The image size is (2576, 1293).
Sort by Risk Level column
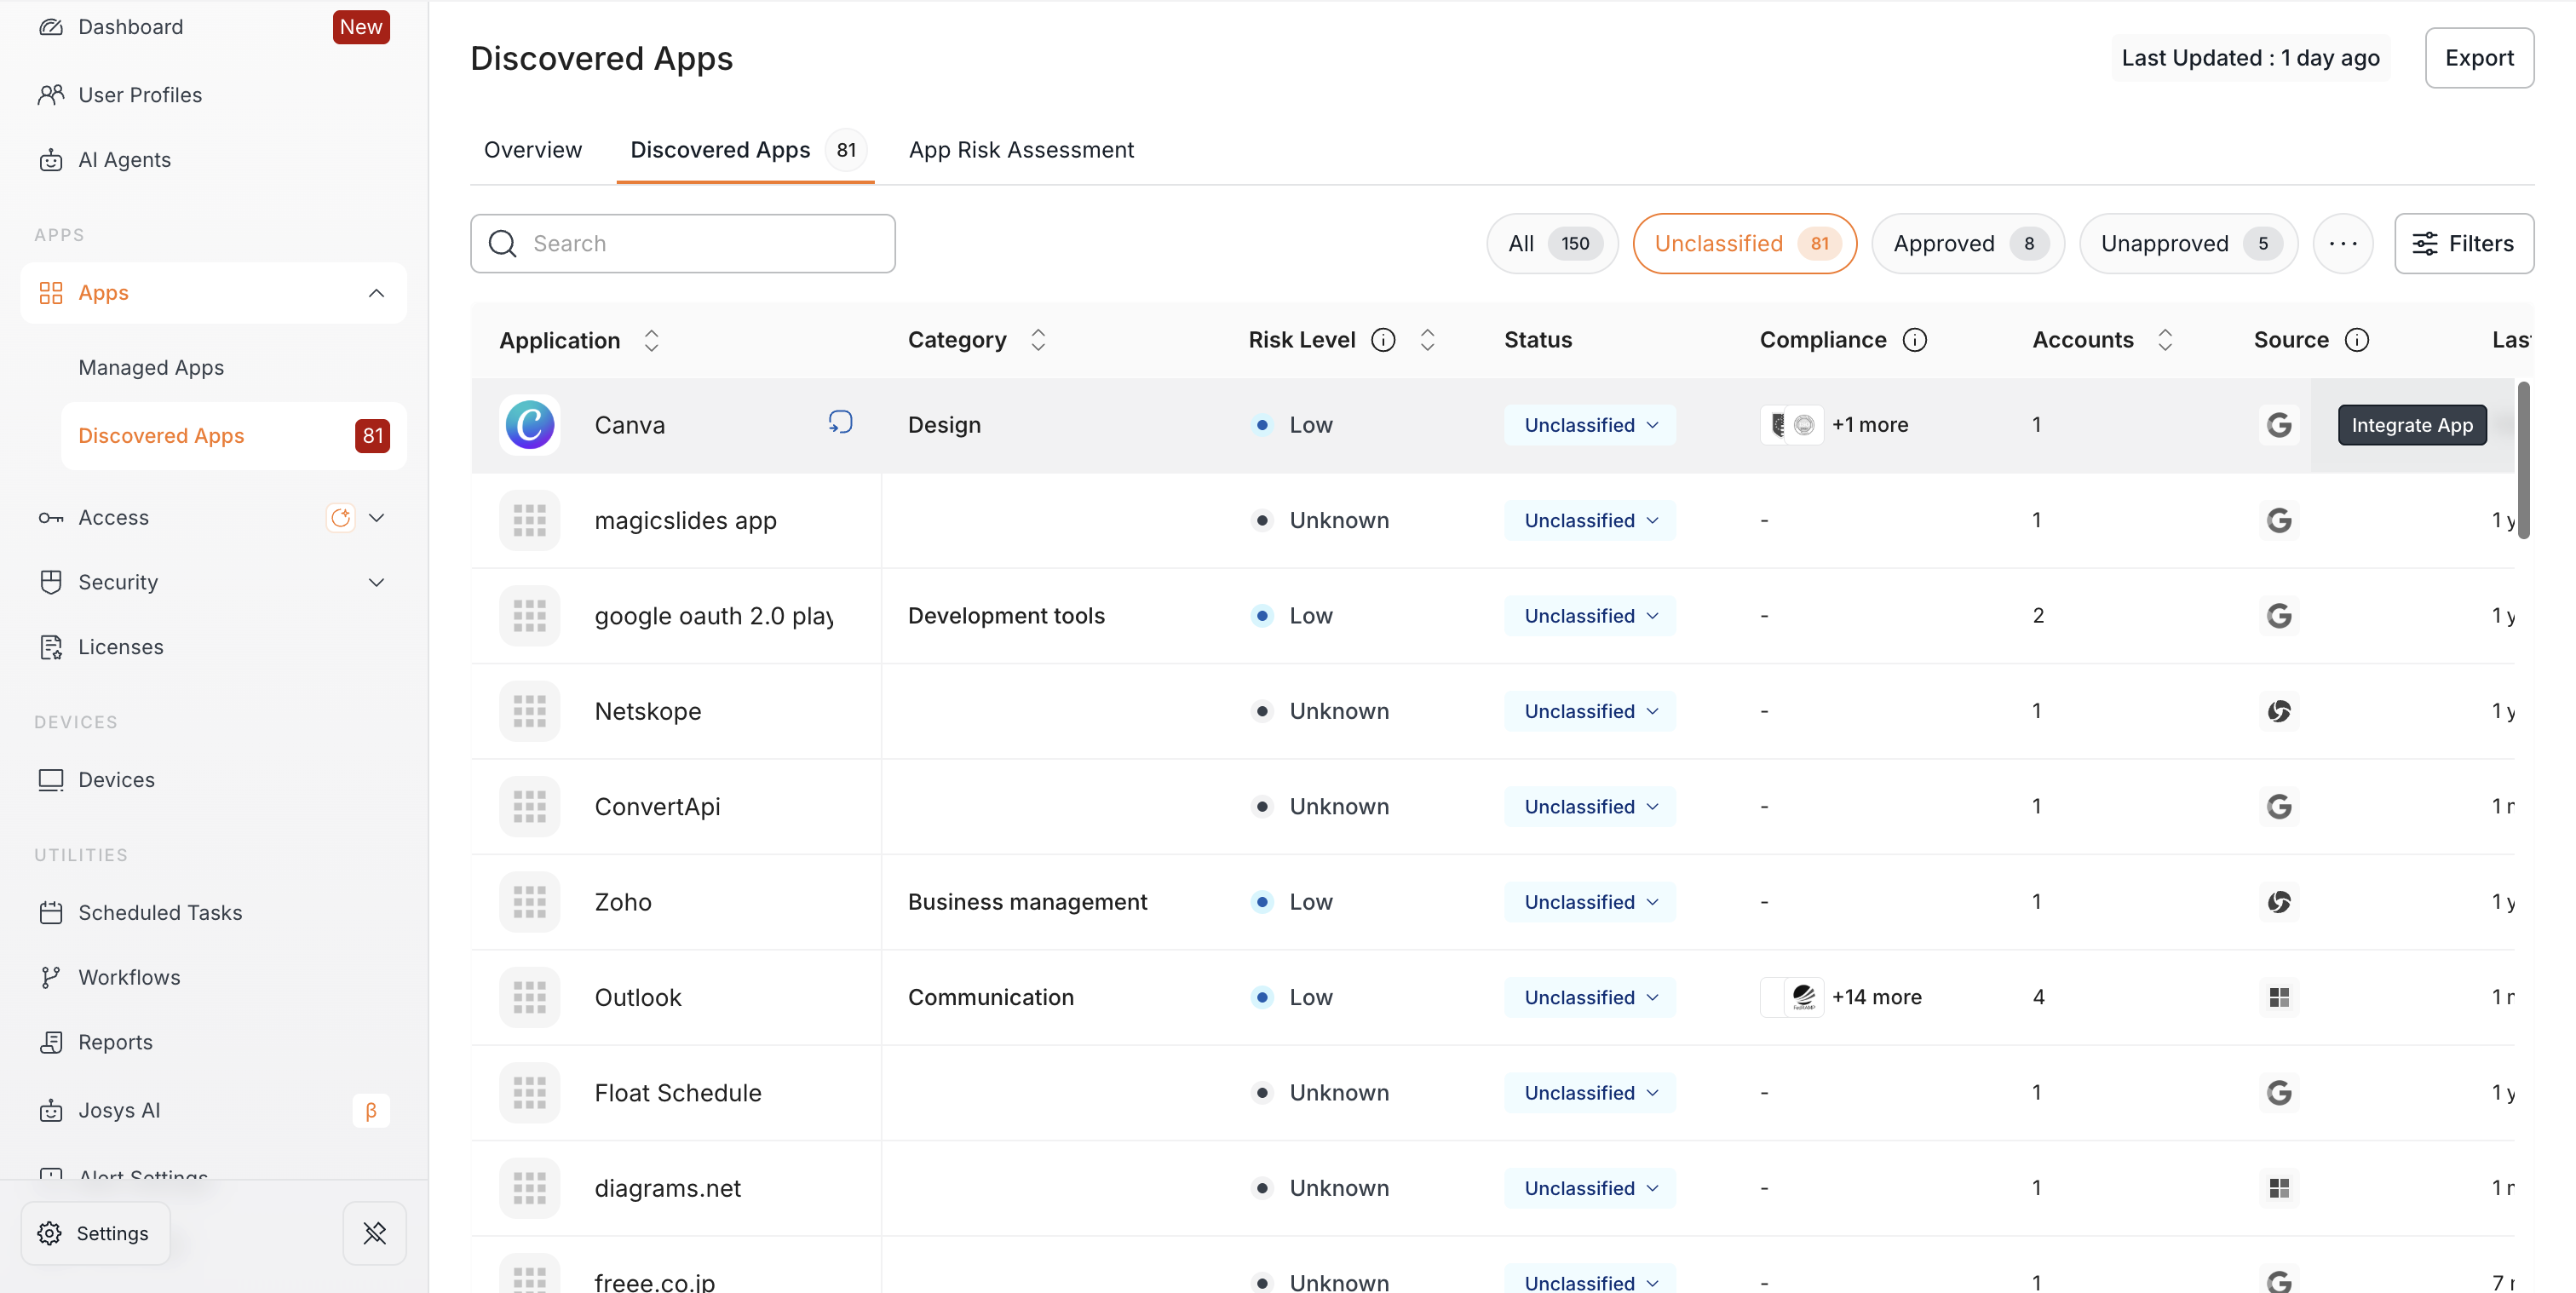tap(1427, 340)
